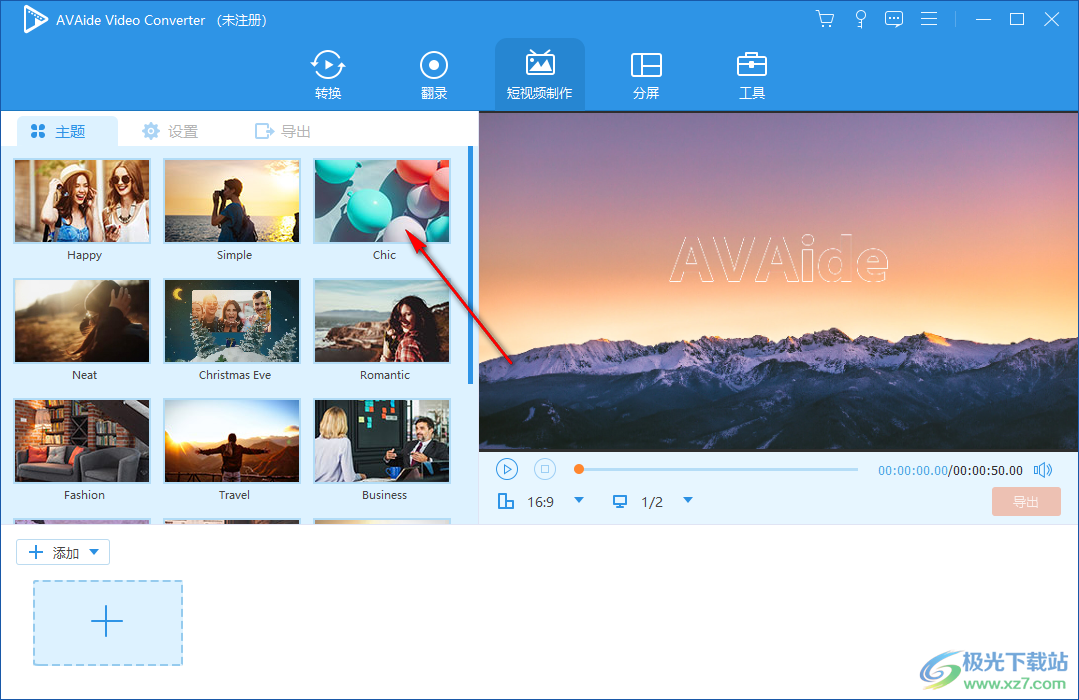Image resolution: width=1079 pixels, height=700 pixels.
Task: Click the Happy theme label
Action: [85, 255]
